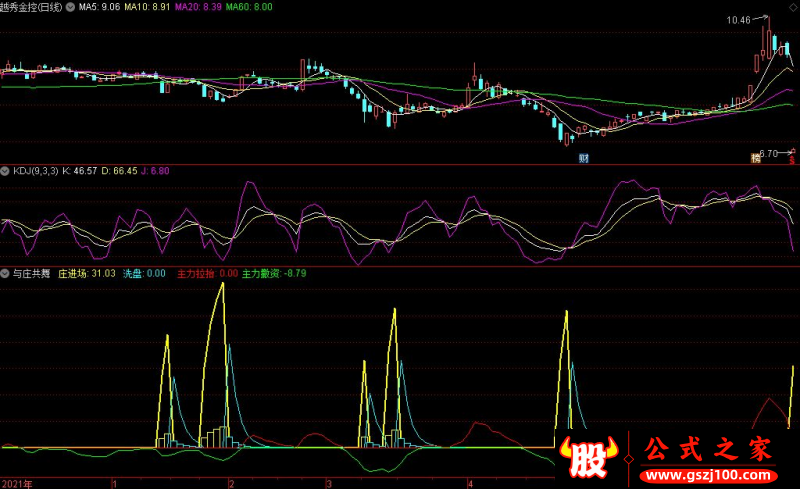Select the green MA60 moving average label

247,8
